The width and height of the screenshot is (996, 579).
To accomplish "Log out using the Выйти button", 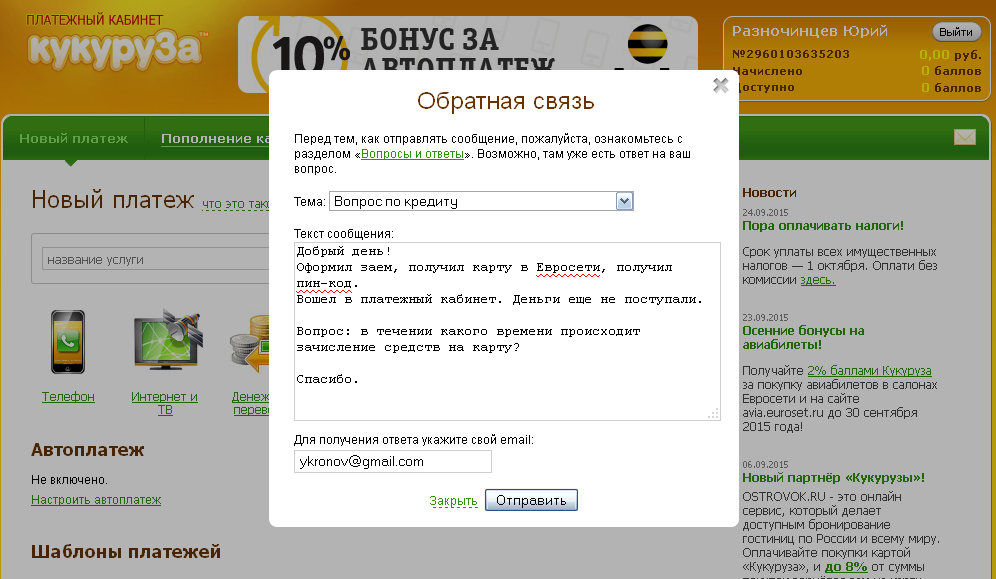I will click(956, 32).
